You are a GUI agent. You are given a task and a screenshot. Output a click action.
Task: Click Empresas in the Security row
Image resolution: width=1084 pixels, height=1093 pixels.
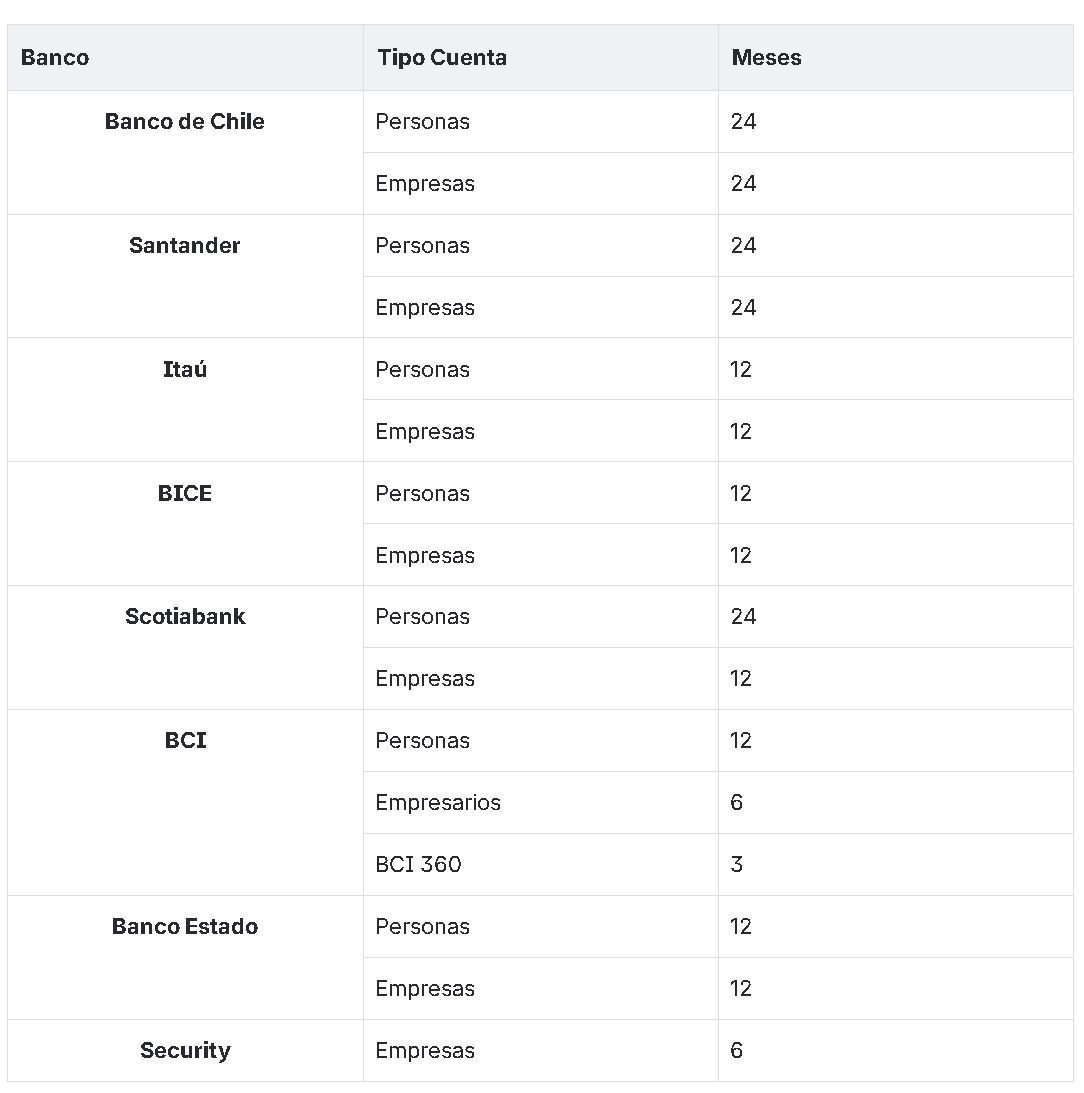point(425,1051)
